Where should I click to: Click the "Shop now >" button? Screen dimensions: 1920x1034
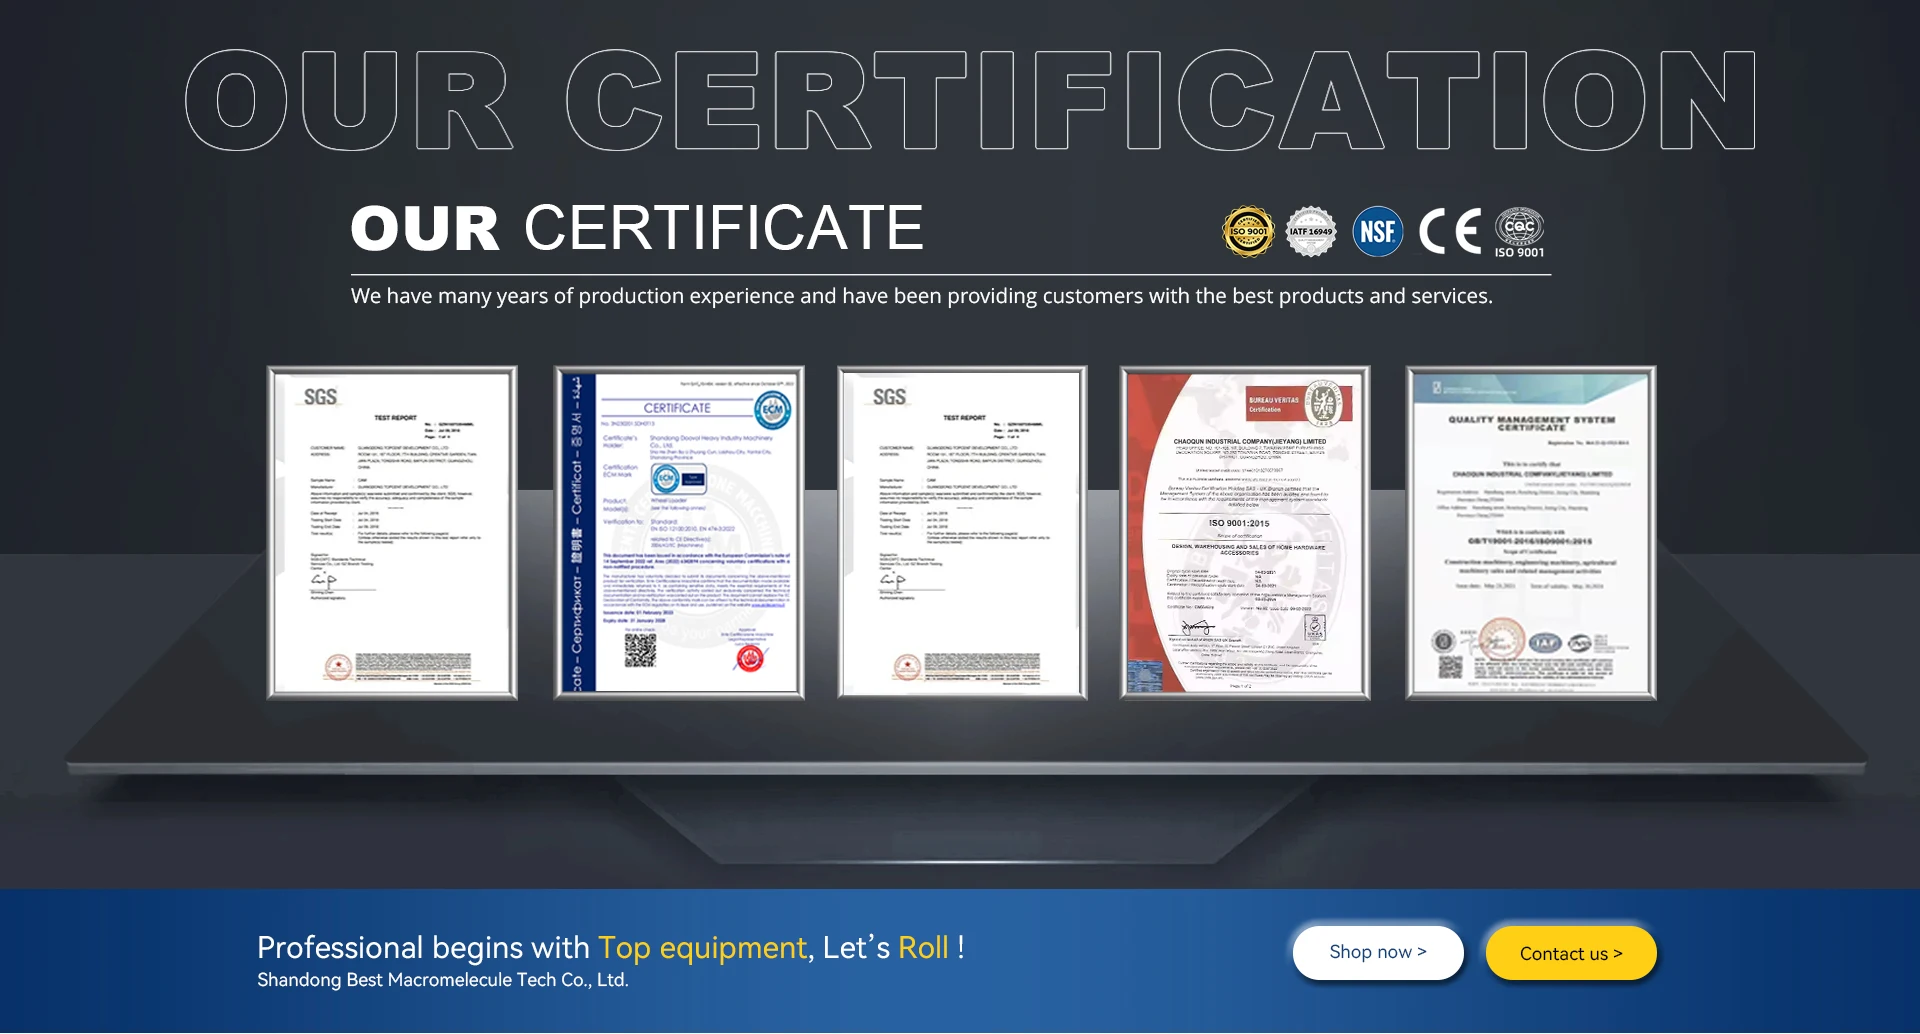click(x=1378, y=952)
